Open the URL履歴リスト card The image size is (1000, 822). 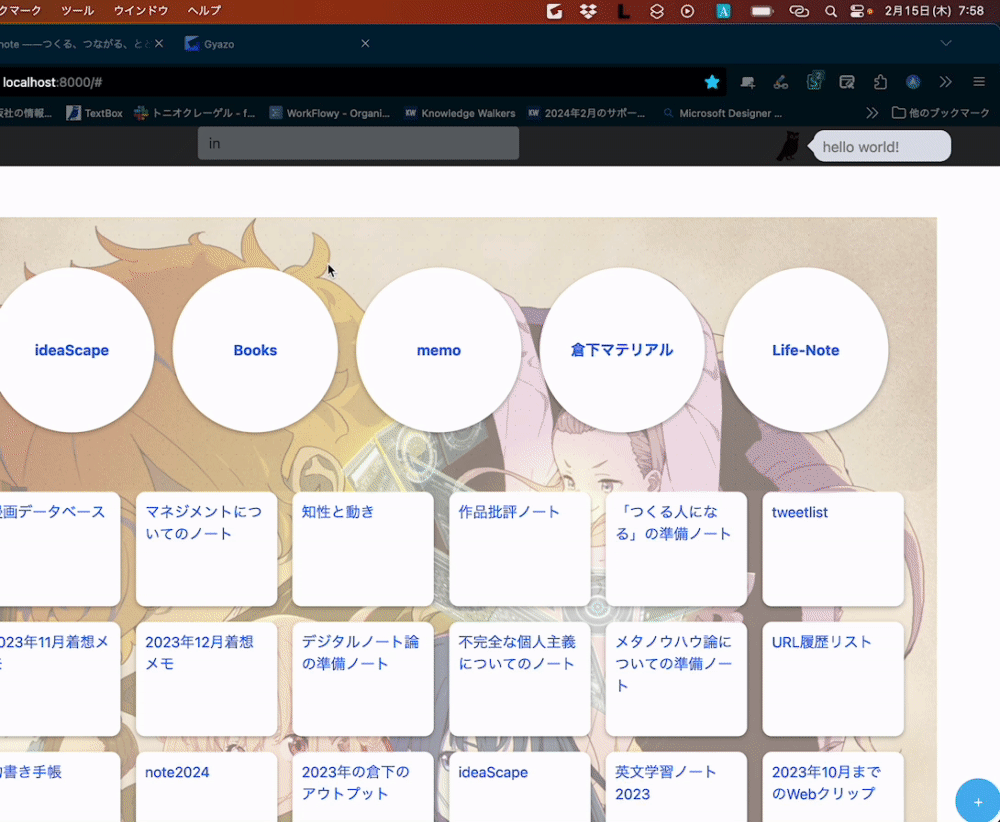point(833,679)
